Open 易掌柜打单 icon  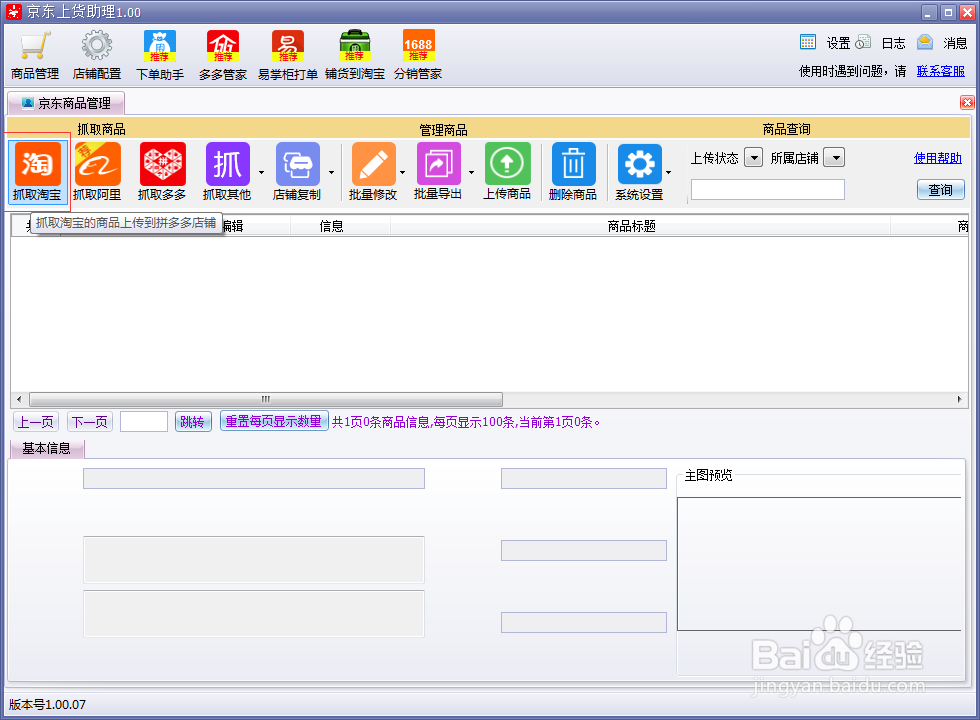tap(288, 56)
